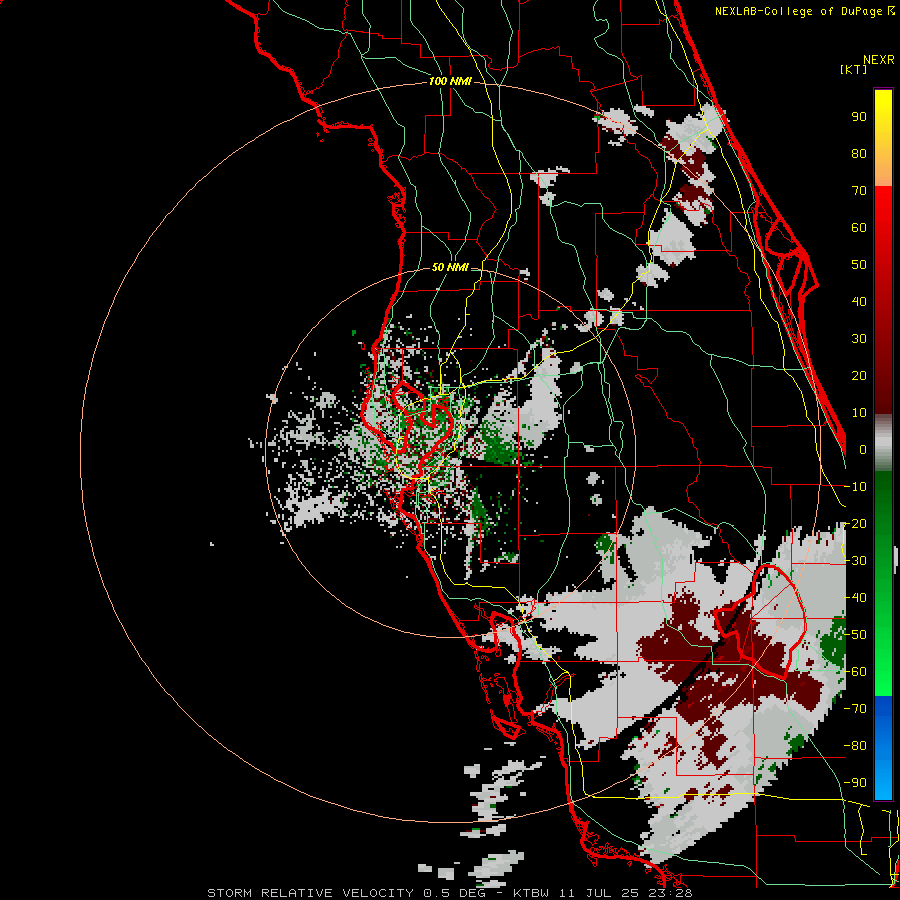This screenshot has height=900, width=900.
Task: Click the Storm Relative Velocity caption at bottom
Action: [x=450, y=893]
